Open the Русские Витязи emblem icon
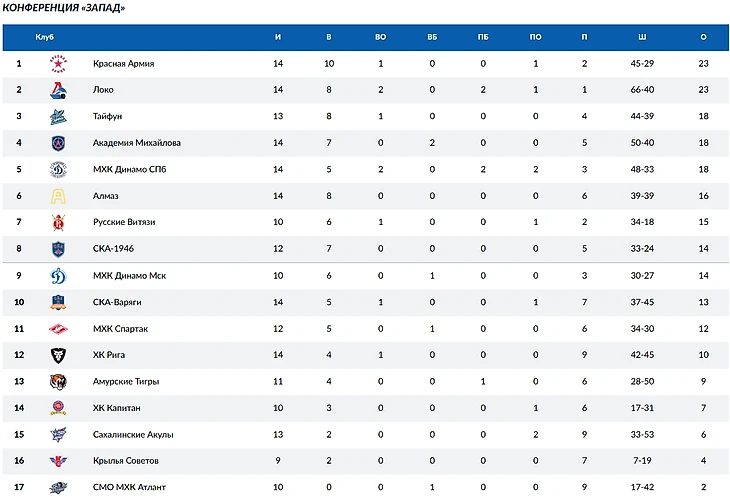The image size is (730, 501). coord(58,222)
